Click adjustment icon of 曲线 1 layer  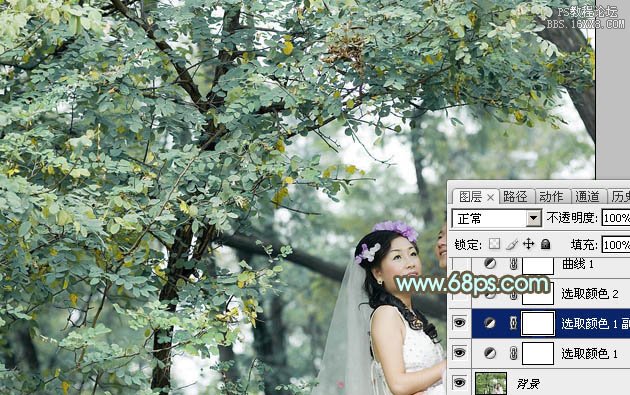[489, 264]
